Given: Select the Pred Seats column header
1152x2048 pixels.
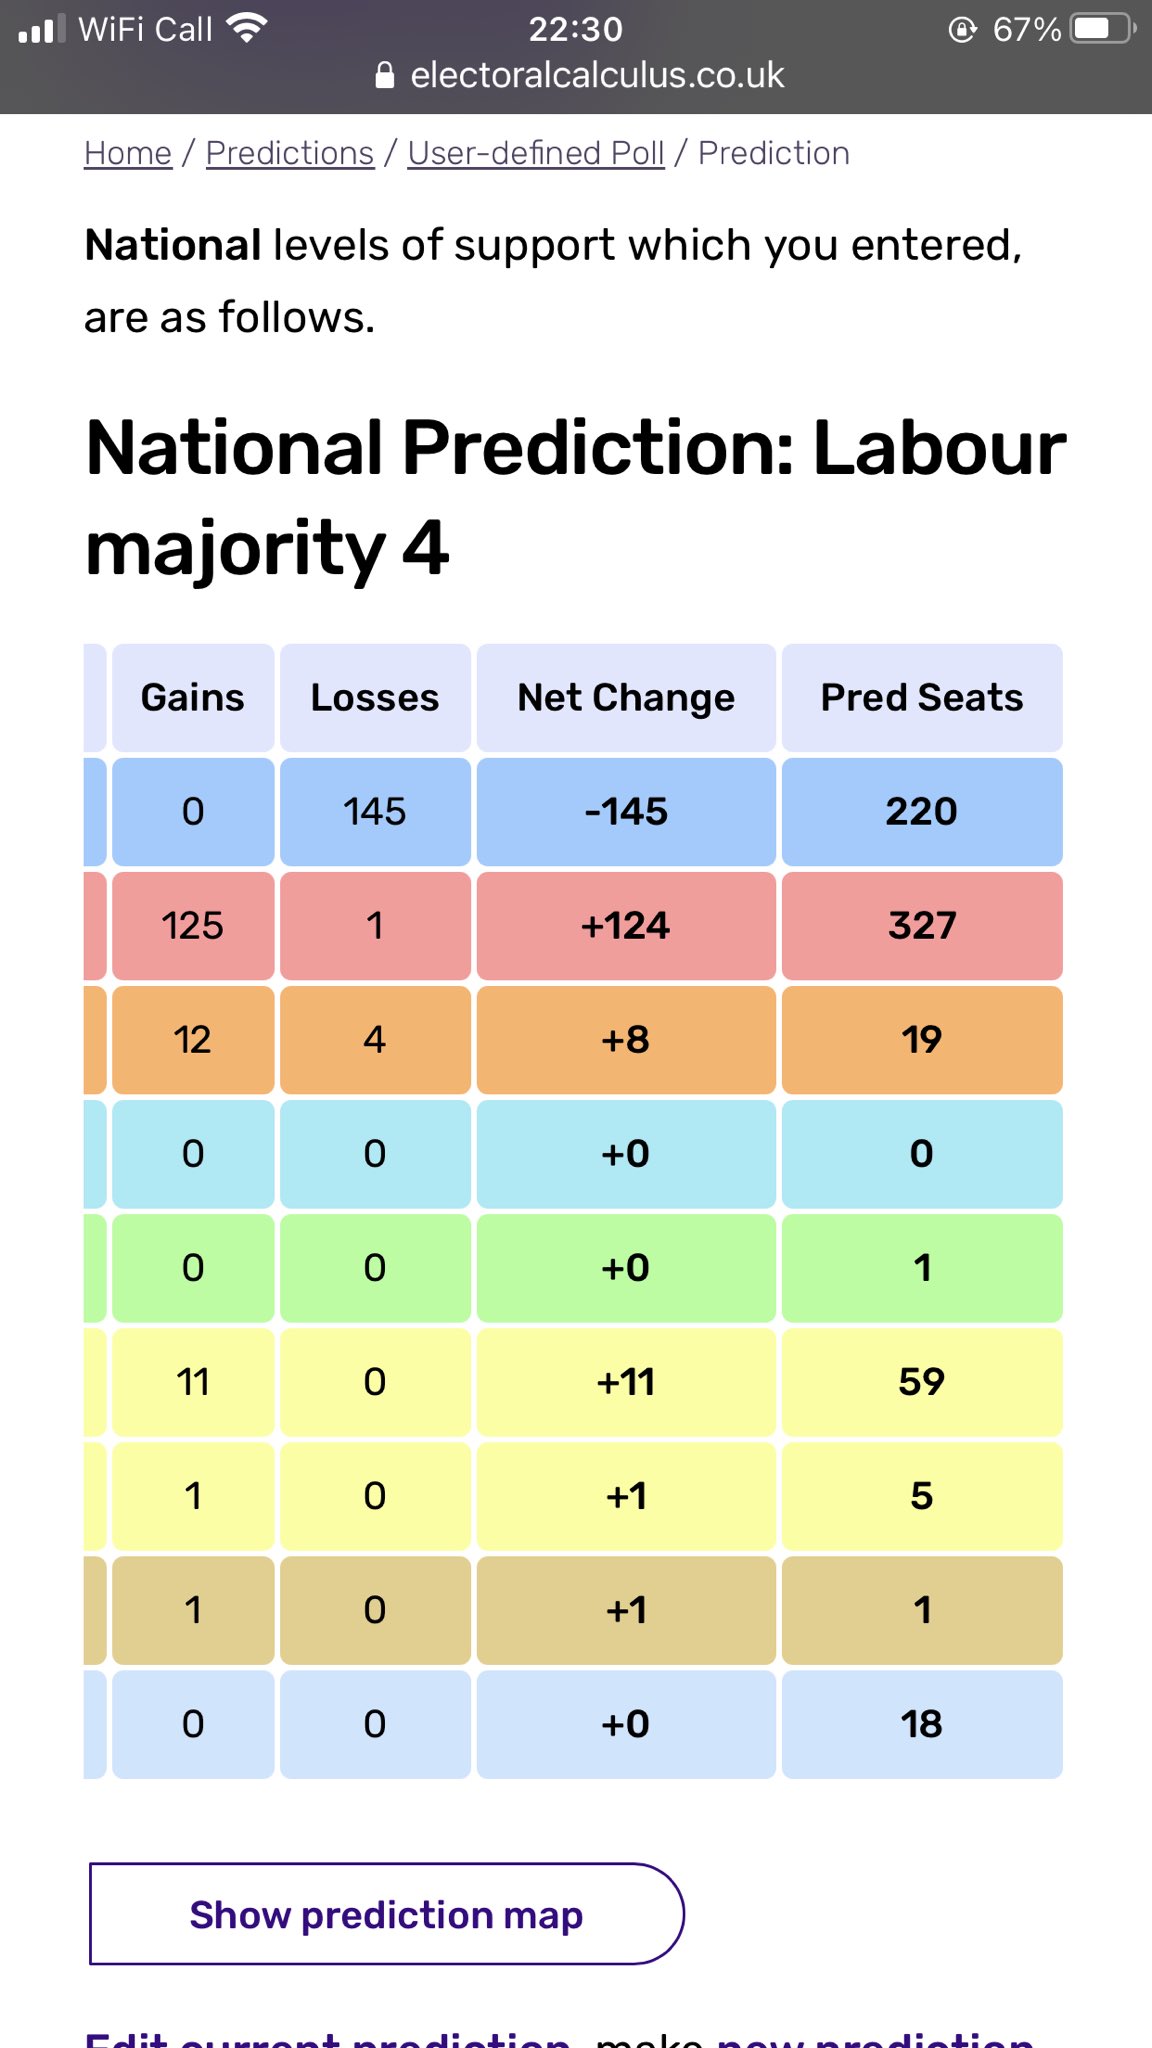Looking at the screenshot, I should click(x=922, y=698).
